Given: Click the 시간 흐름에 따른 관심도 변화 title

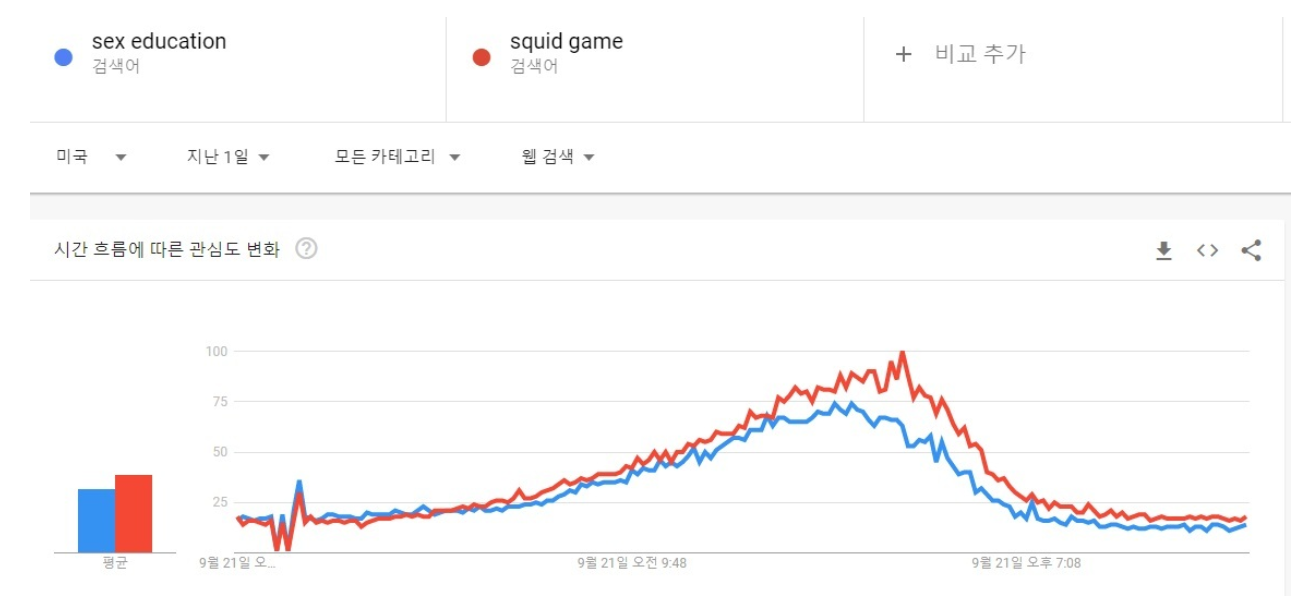Looking at the screenshot, I should [167, 249].
